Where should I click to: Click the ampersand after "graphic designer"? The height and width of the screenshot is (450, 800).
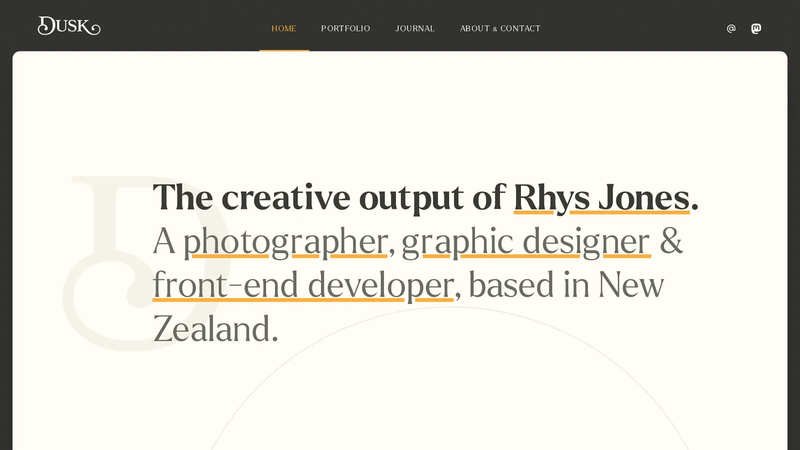point(671,241)
